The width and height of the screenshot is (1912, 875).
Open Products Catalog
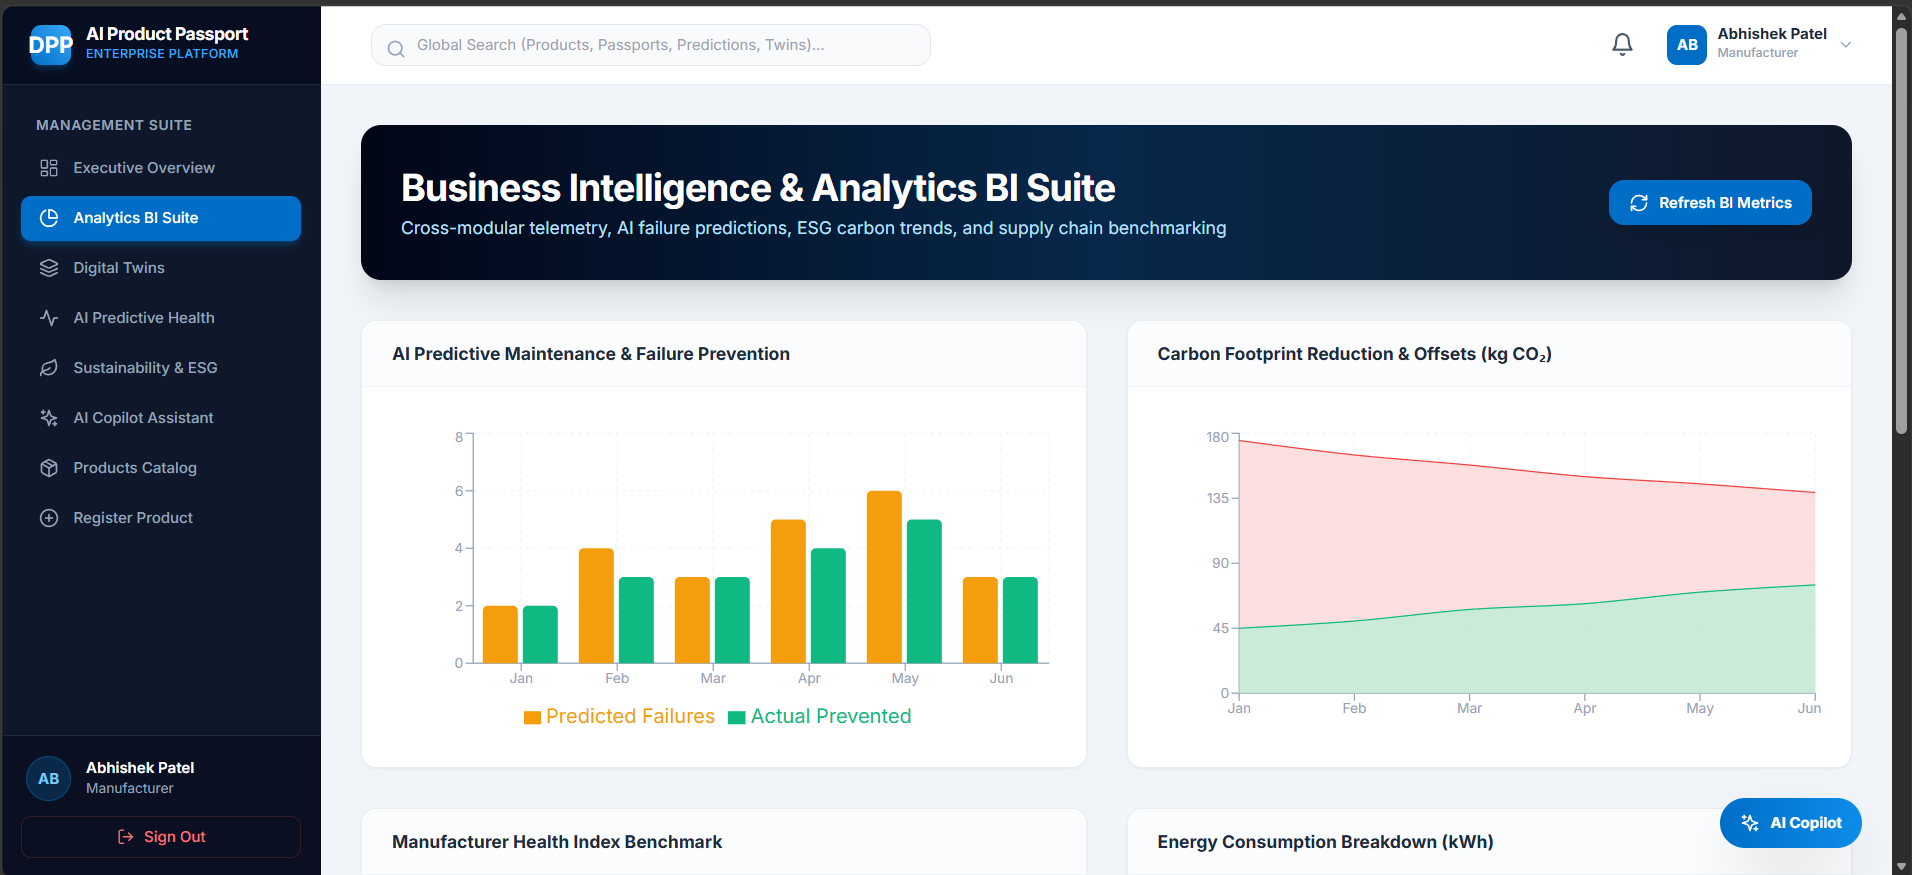(x=161, y=468)
